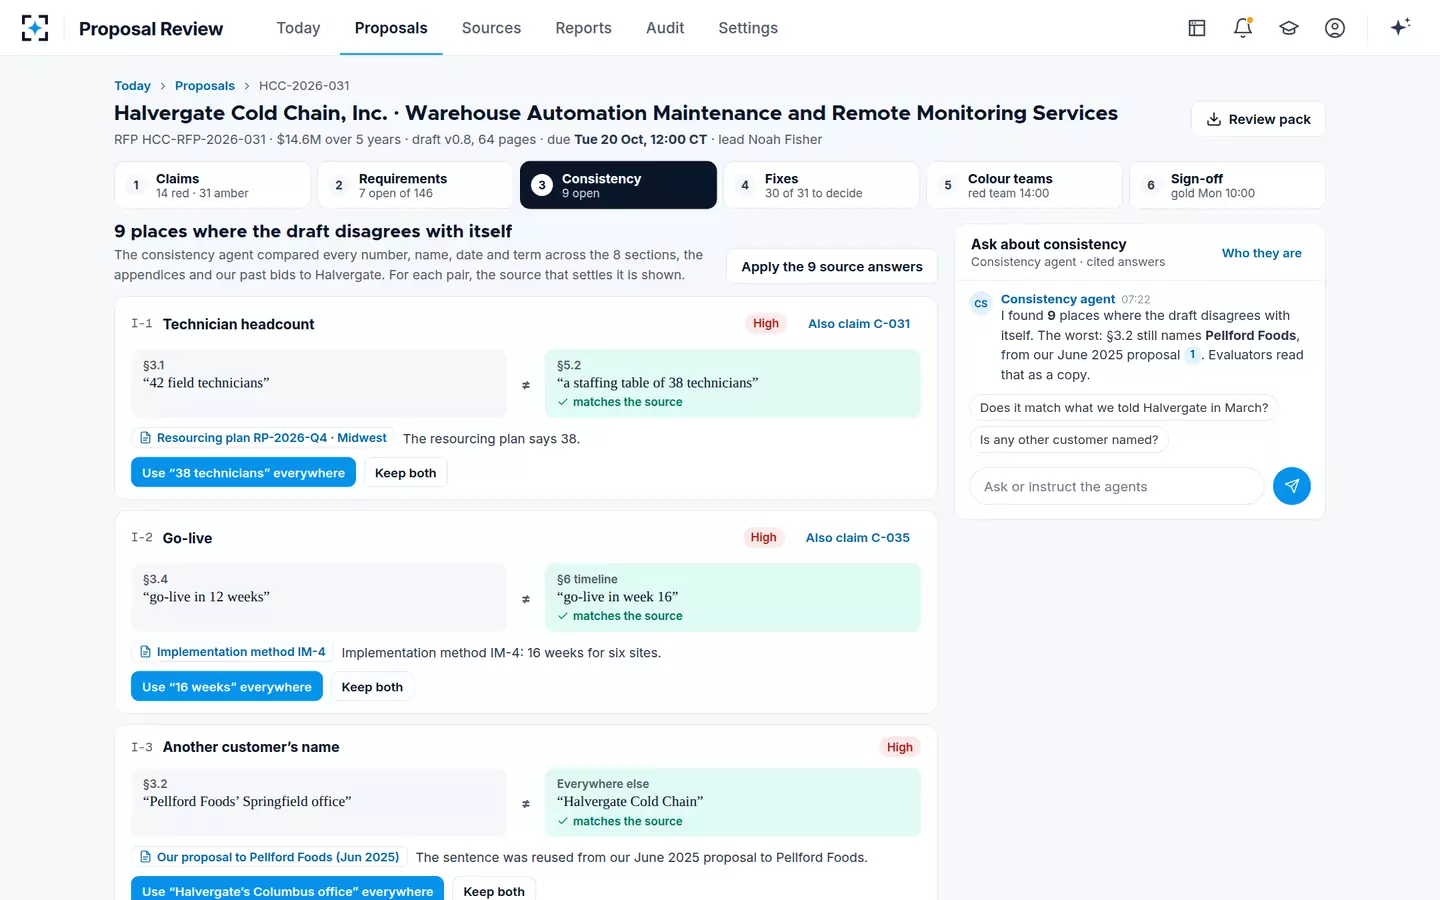Click the High badge on Go-live
Viewport: 1440px width, 900px height.
[x=764, y=538]
